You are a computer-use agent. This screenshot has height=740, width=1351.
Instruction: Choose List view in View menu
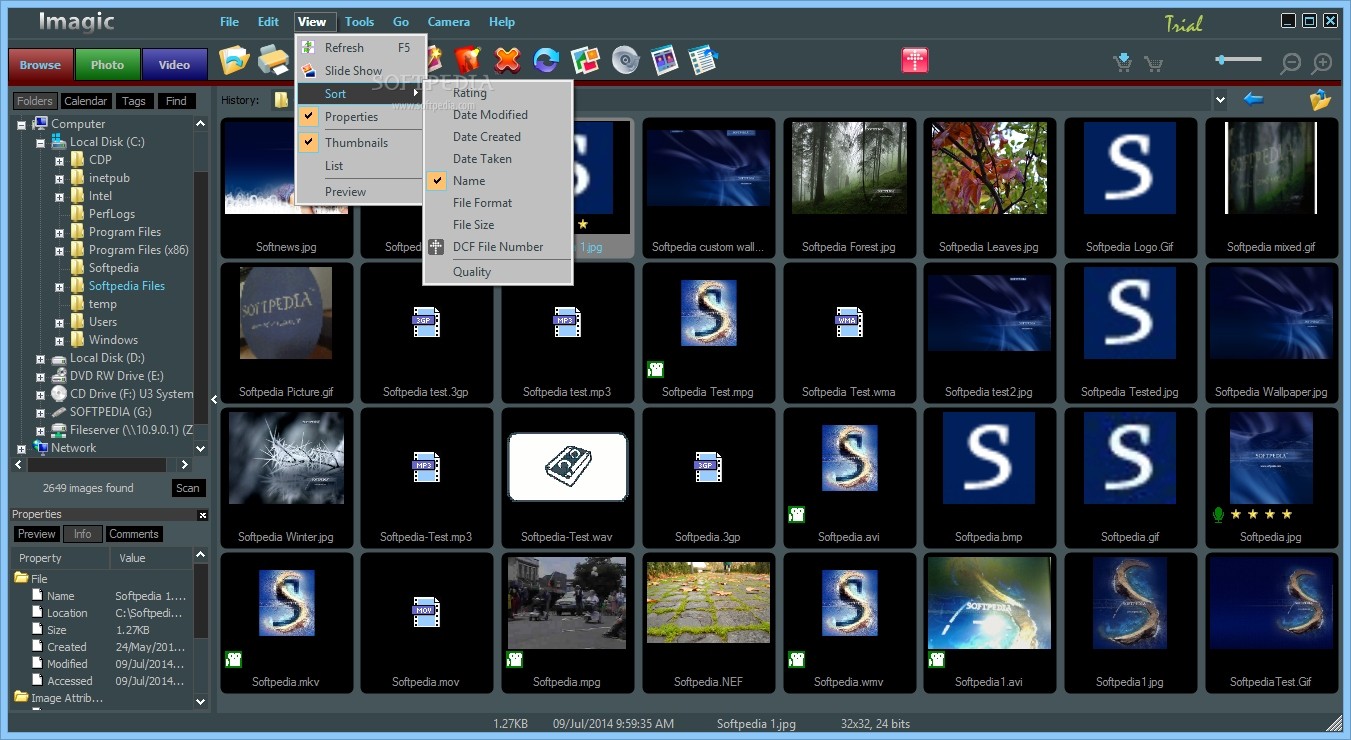click(361, 165)
